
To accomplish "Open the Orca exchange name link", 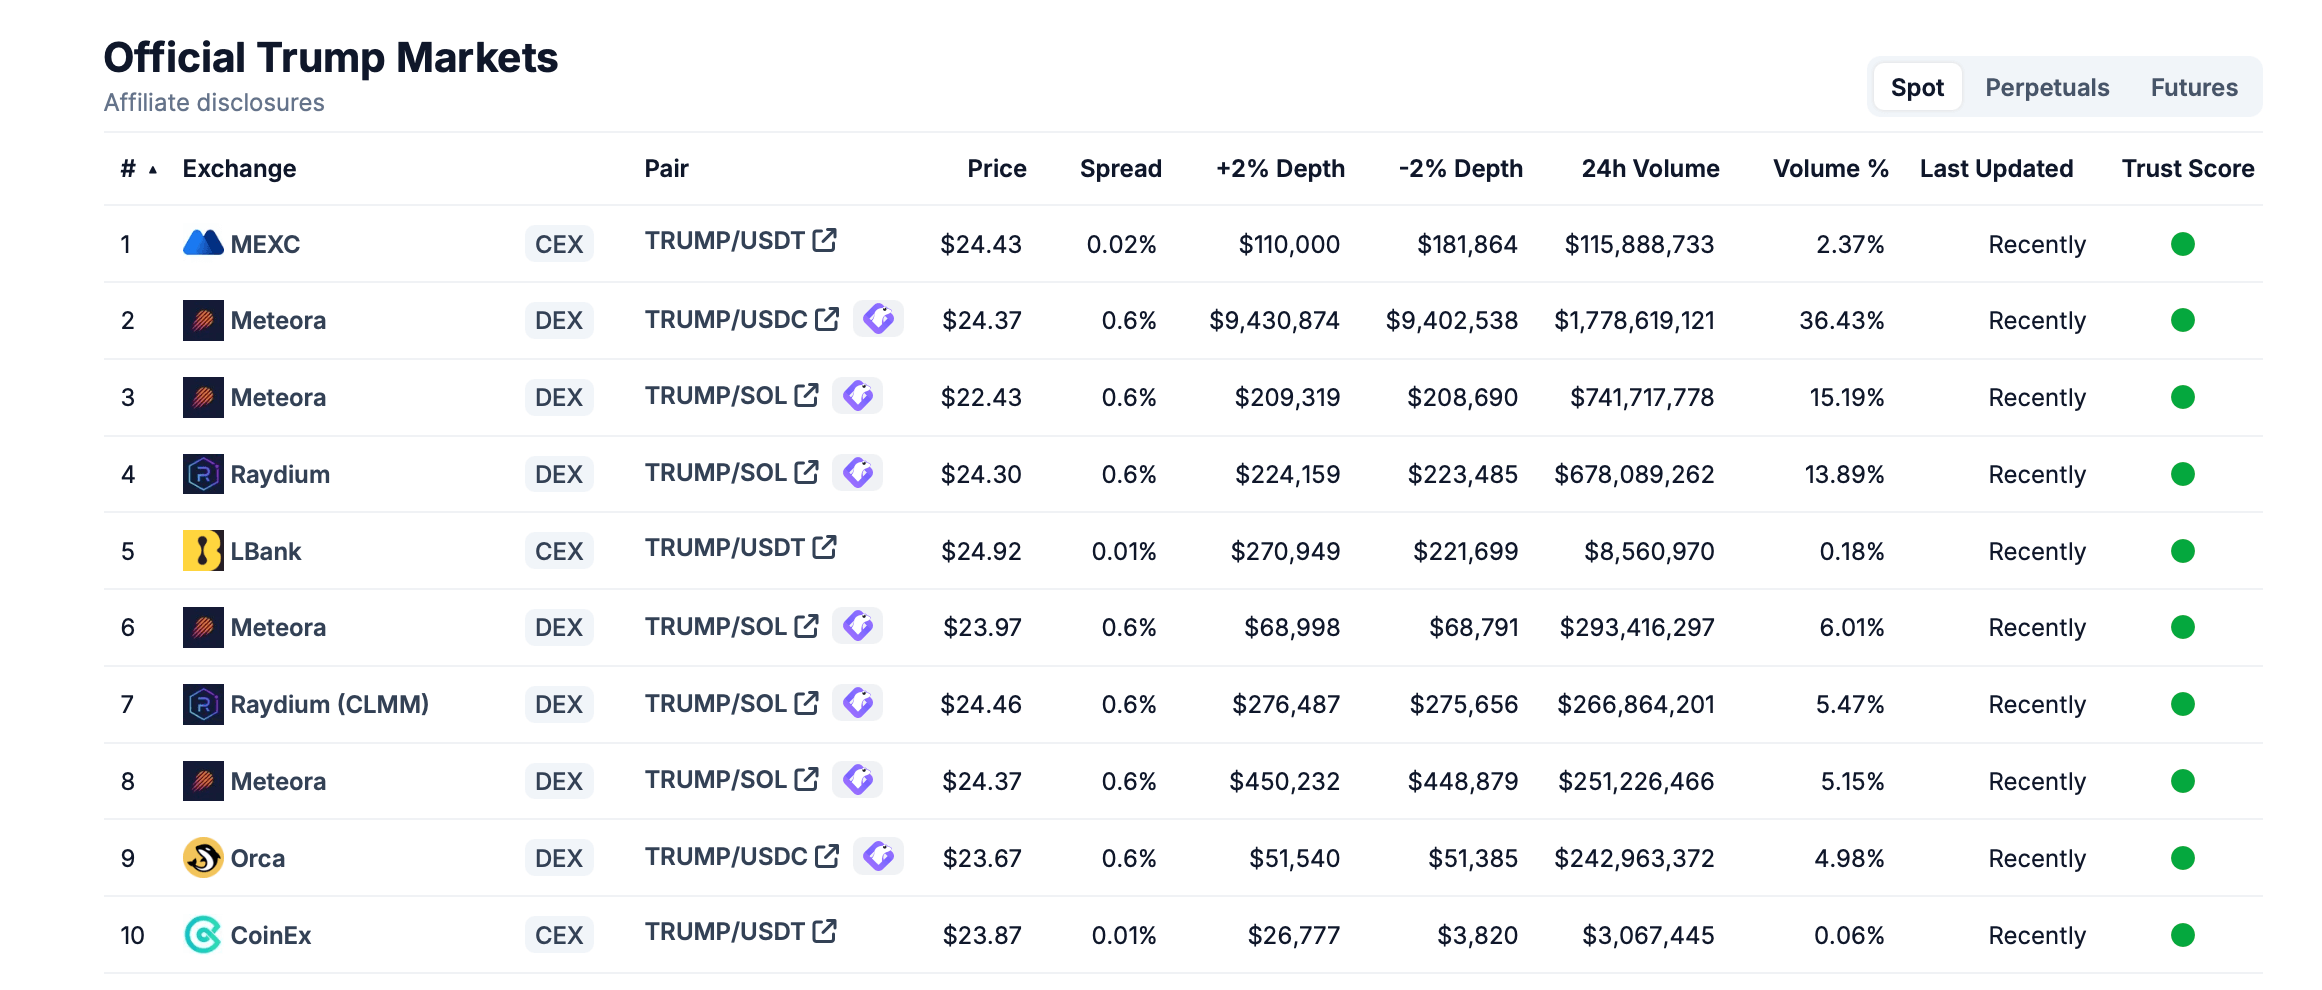I will 258,858.
